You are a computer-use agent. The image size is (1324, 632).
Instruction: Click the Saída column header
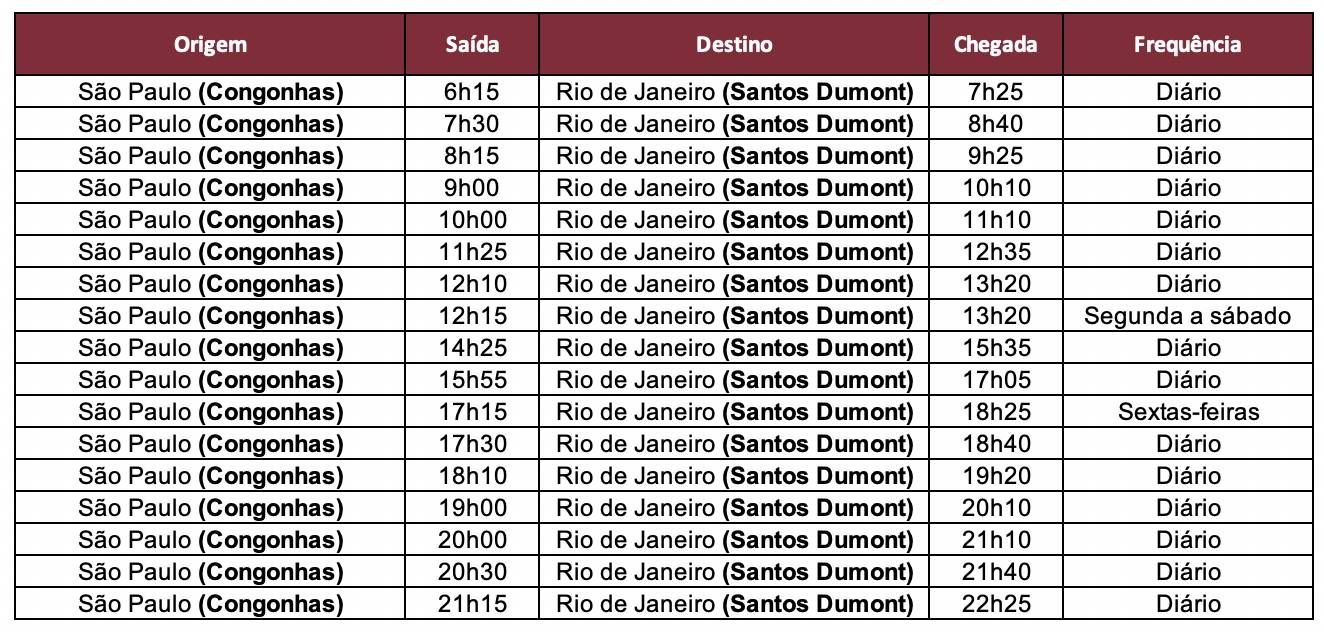472,44
